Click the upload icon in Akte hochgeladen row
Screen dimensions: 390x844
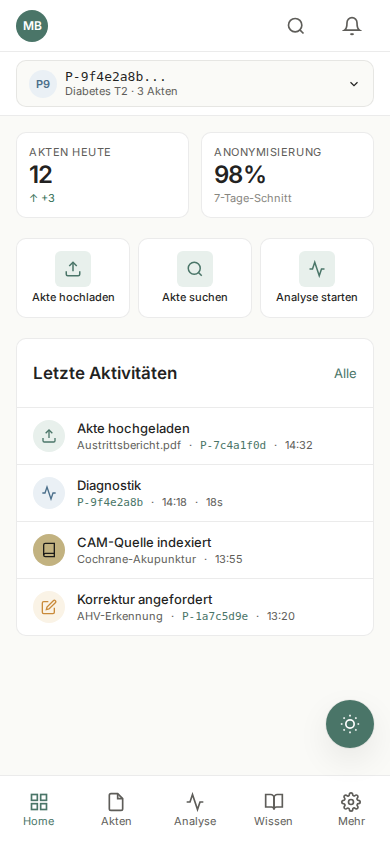tap(49, 436)
